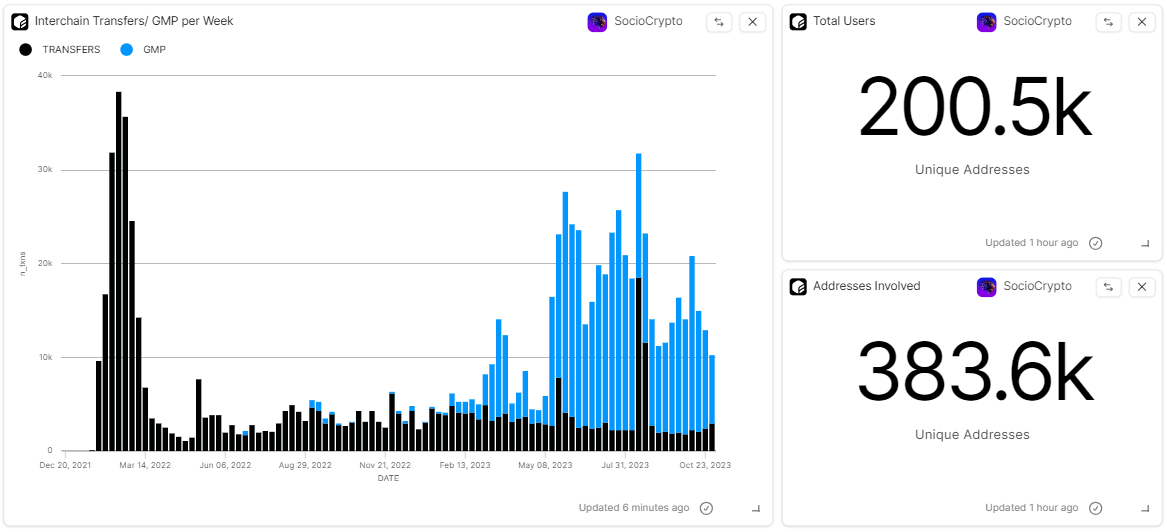Click the Jul 31, 2023 x-axis label
Image resolution: width=1167 pixels, height=532 pixels.
point(625,466)
